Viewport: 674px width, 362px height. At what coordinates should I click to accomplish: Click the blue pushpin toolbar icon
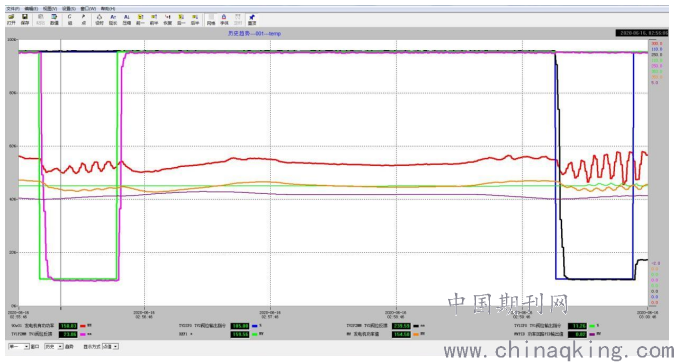(x=252, y=19)
